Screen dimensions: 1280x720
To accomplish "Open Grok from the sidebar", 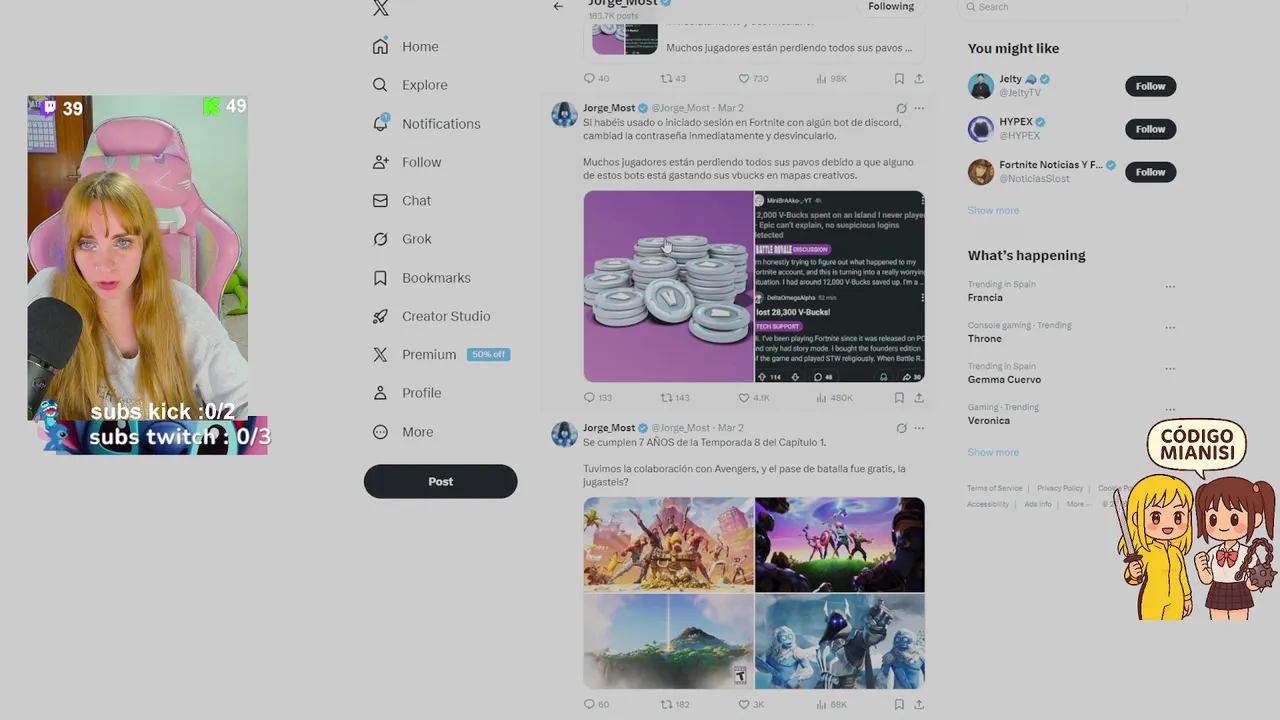I will coord(402,239).
